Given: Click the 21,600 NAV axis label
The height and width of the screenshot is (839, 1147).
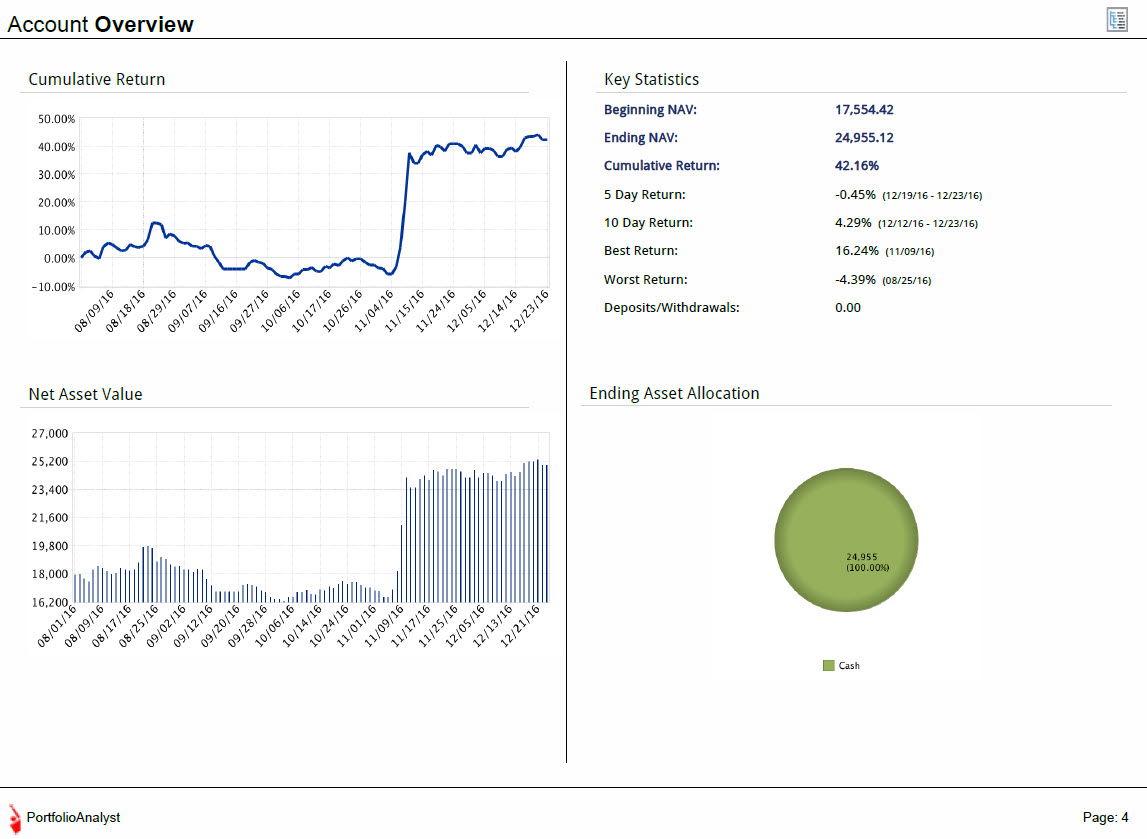Looking at the screenshot, I should (50, 518).
